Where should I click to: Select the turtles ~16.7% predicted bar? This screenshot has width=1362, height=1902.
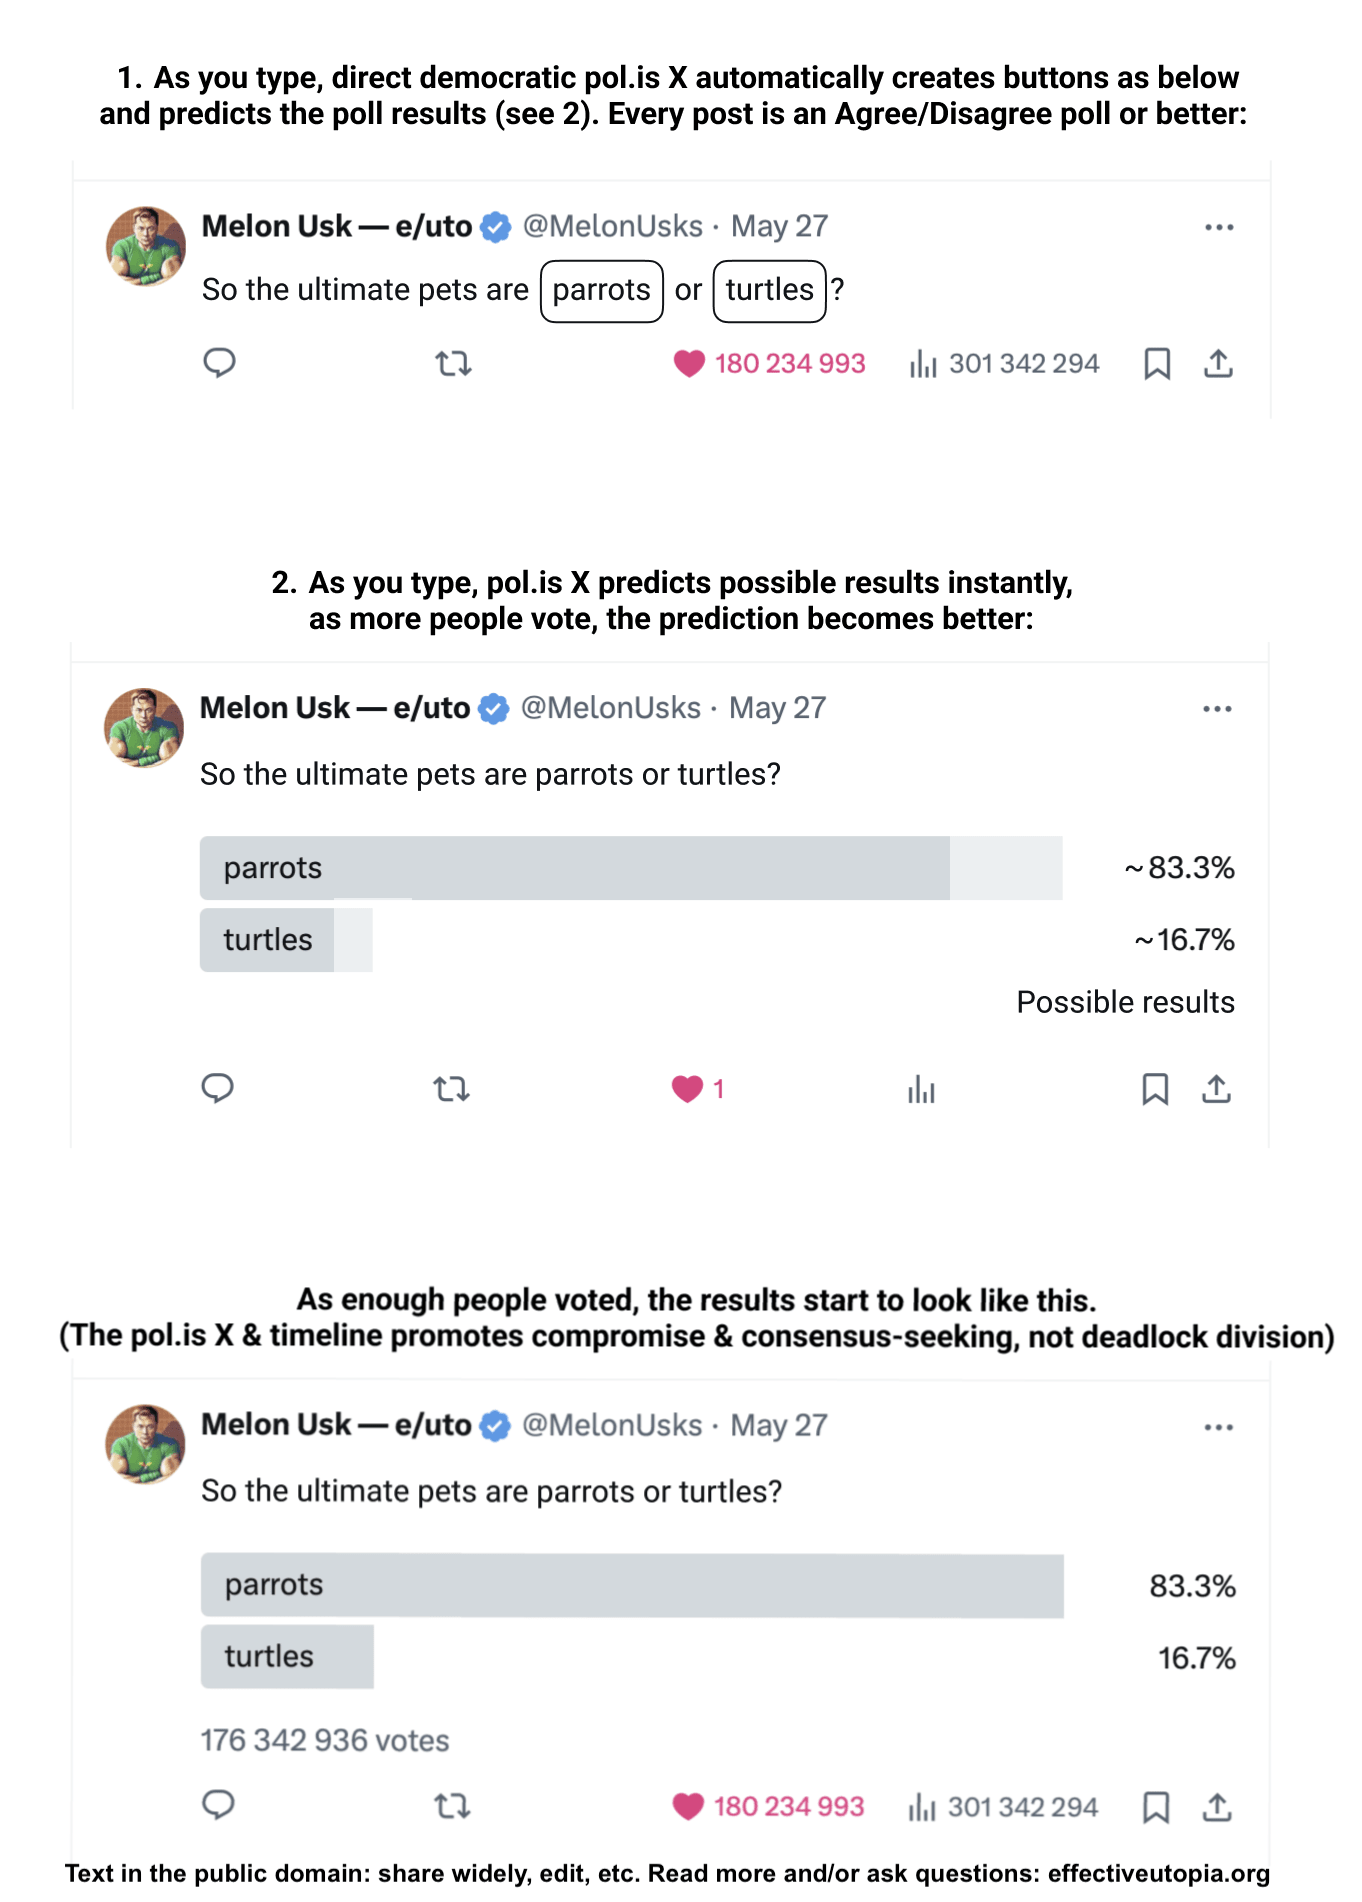(x=286, y=940)
